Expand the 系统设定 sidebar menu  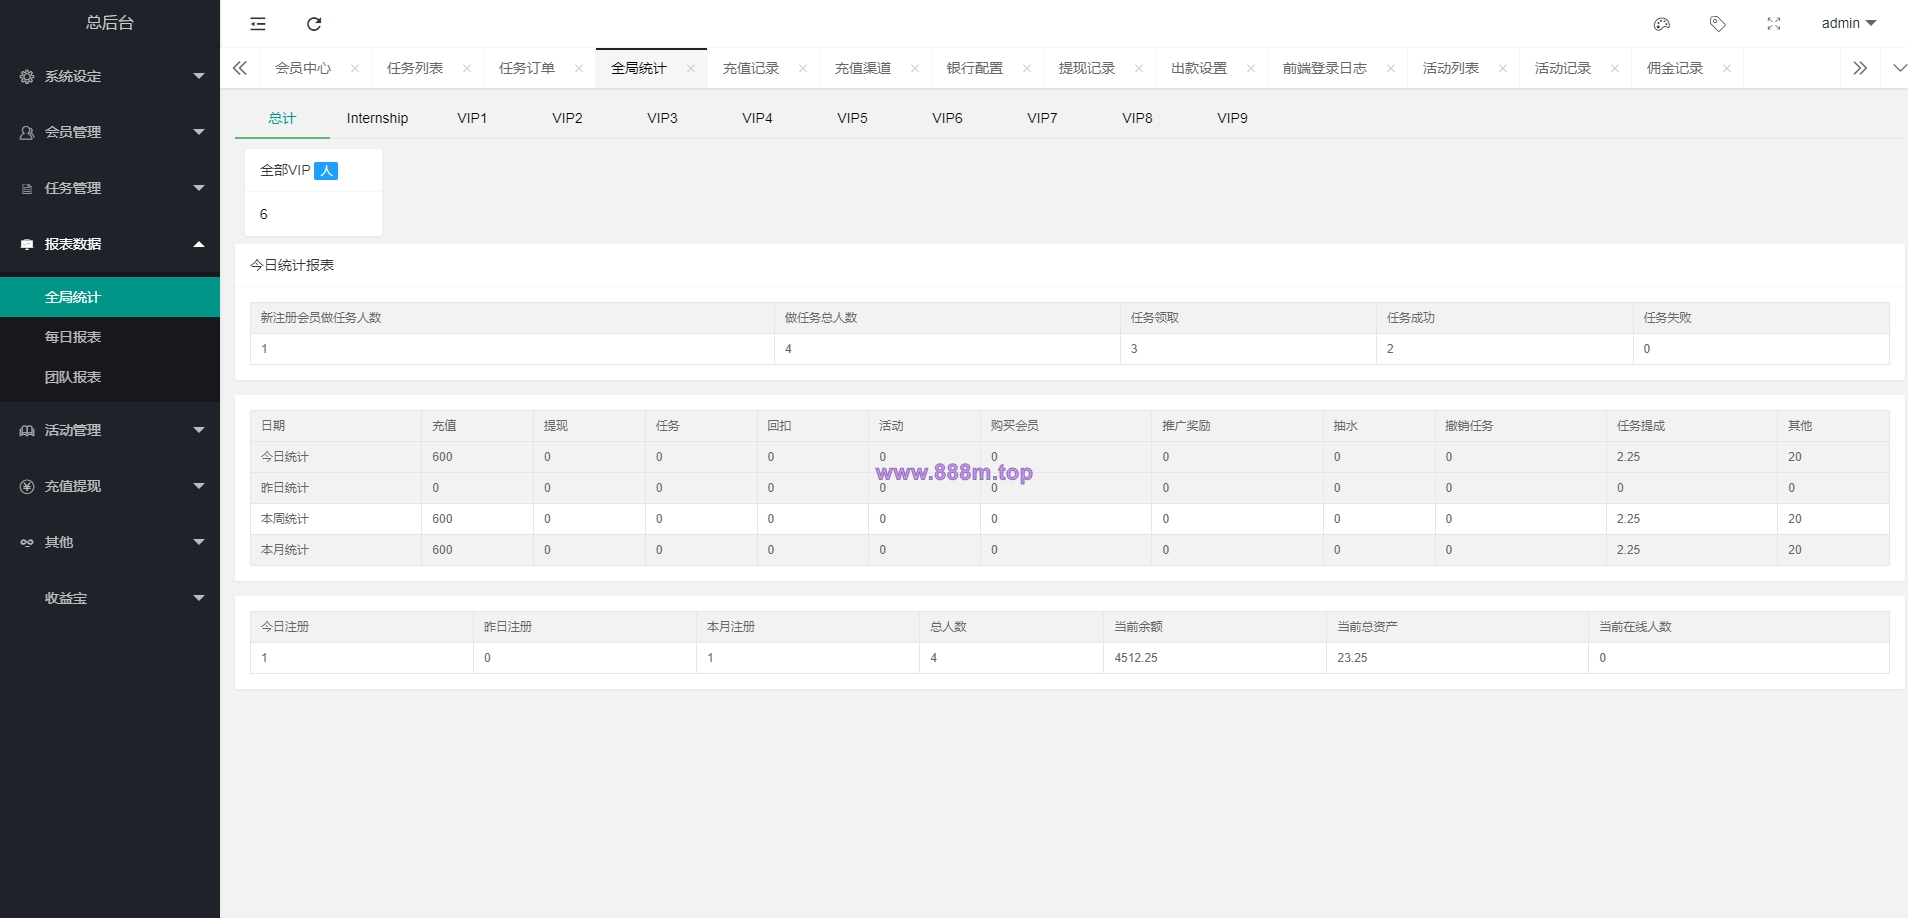click(x=110, y=76)
